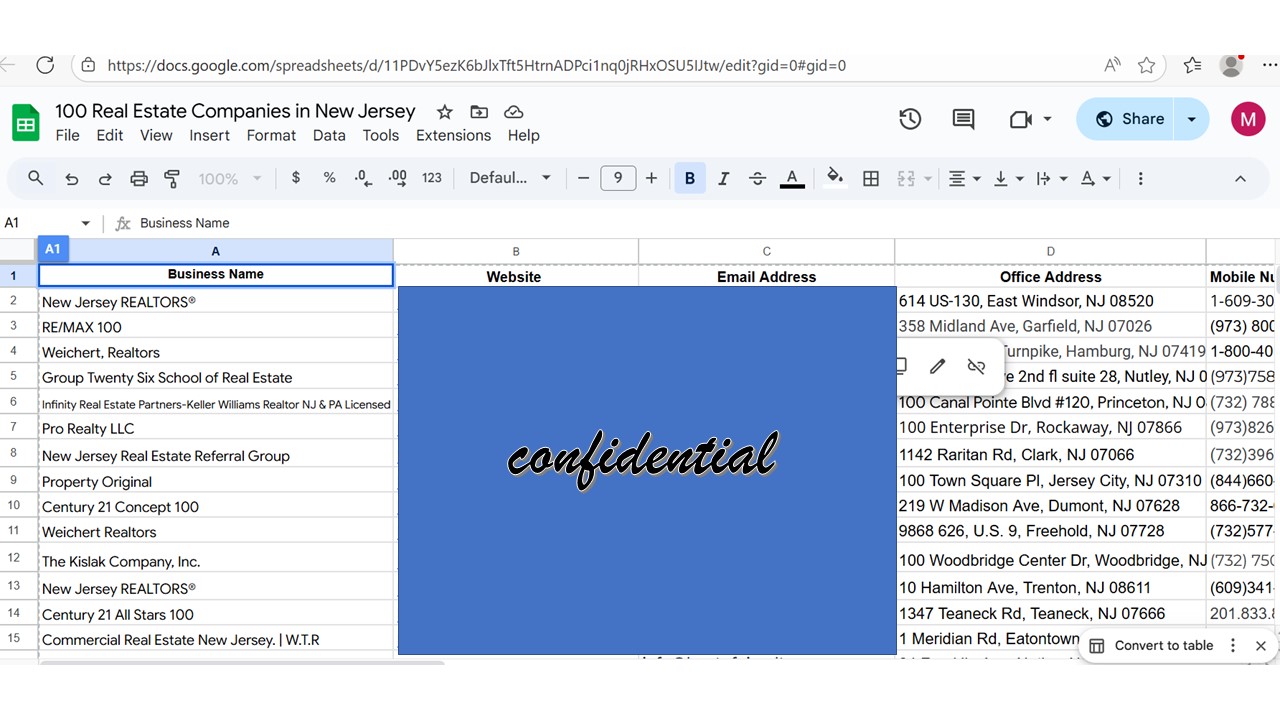Open the name box dropdown arrow

tap(85, 223)
